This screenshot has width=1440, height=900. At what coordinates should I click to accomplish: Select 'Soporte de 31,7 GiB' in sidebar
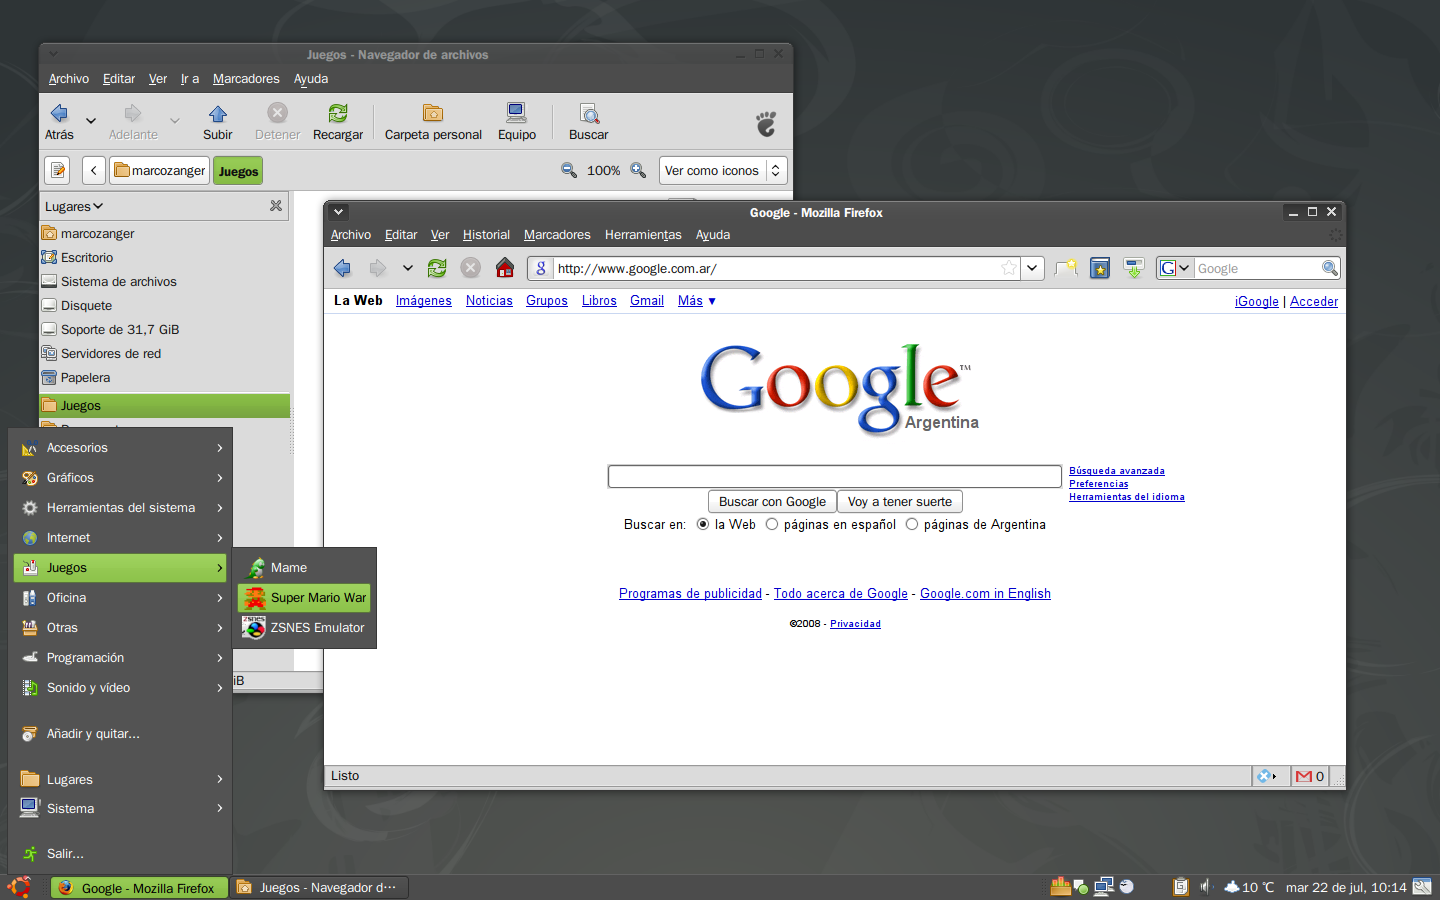(165, 330)
